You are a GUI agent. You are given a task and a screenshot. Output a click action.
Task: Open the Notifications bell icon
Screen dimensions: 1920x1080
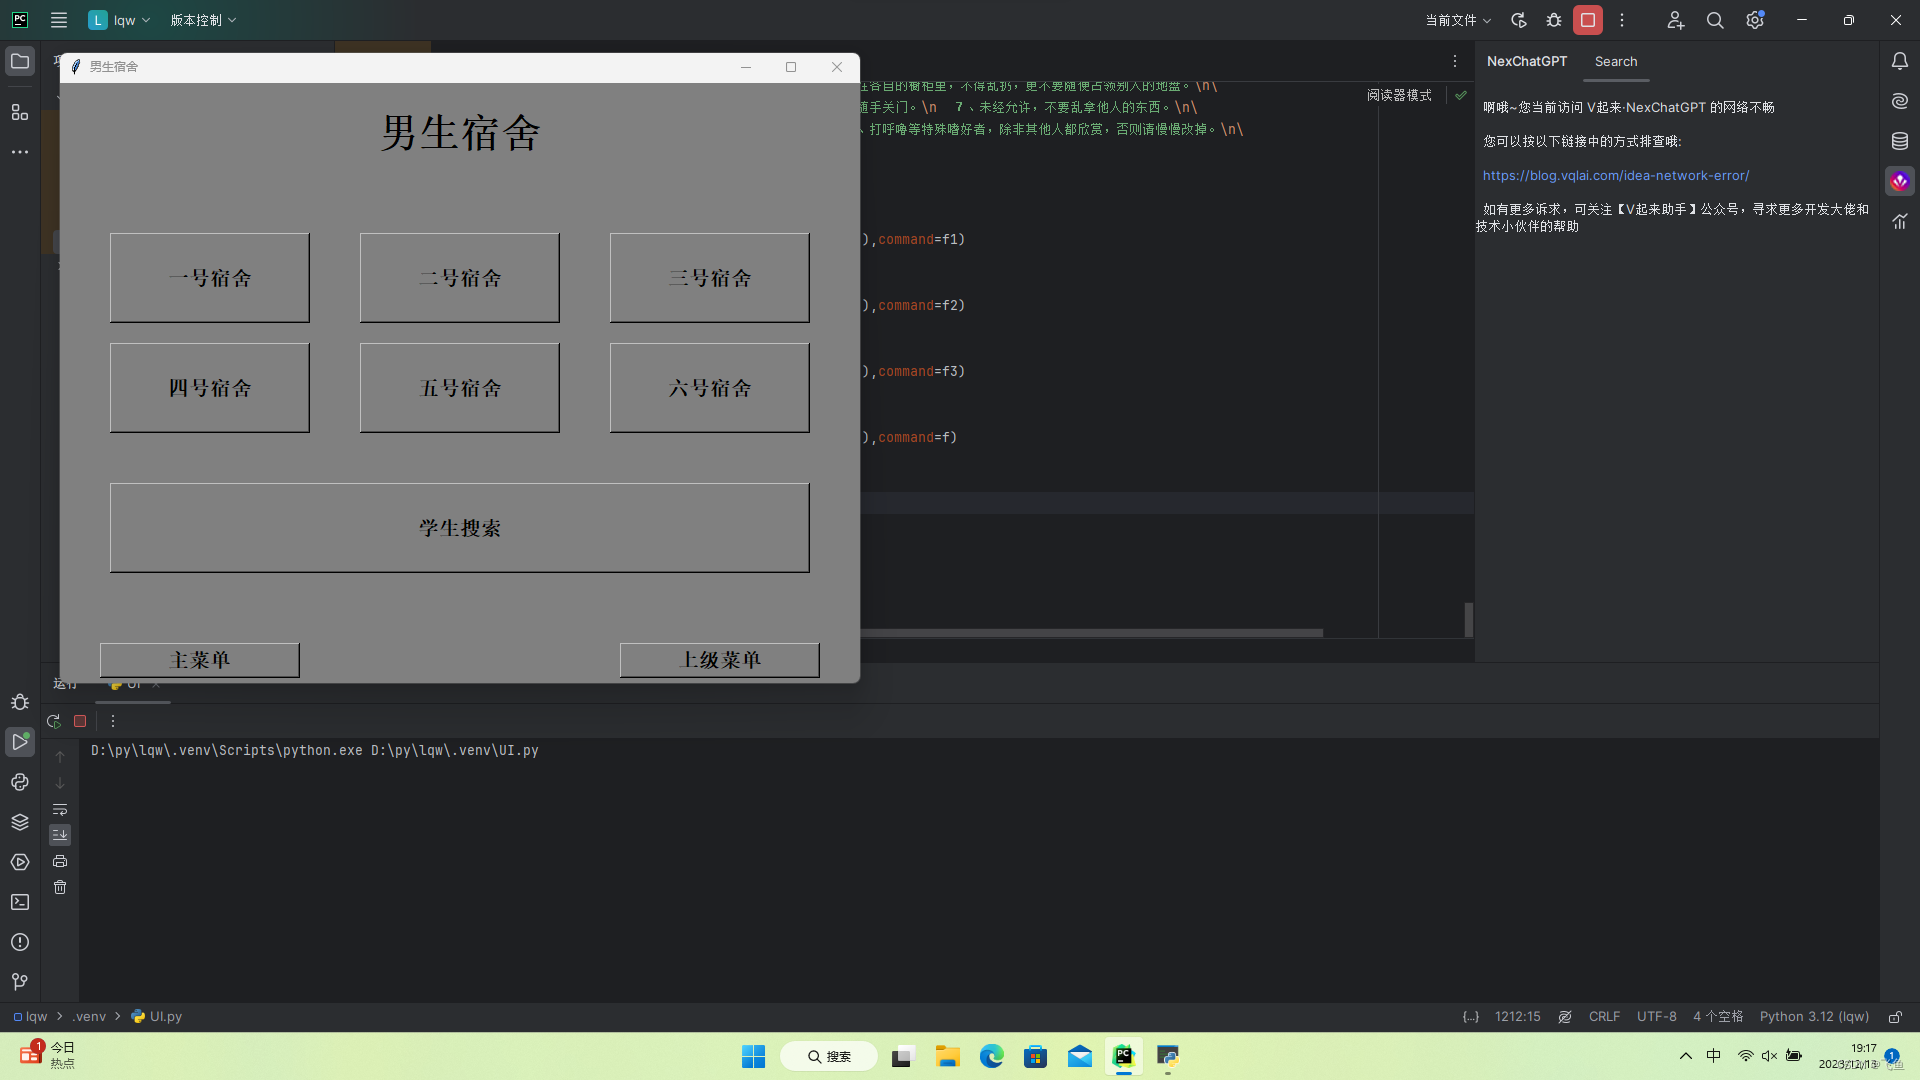pyautogui.click(x=1900, y=61)
